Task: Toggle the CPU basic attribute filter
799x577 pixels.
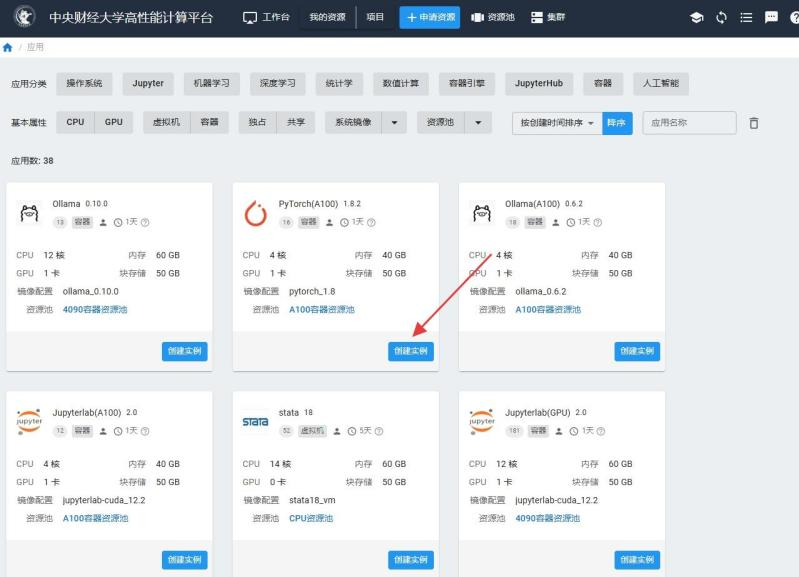Action: (76, 122)
